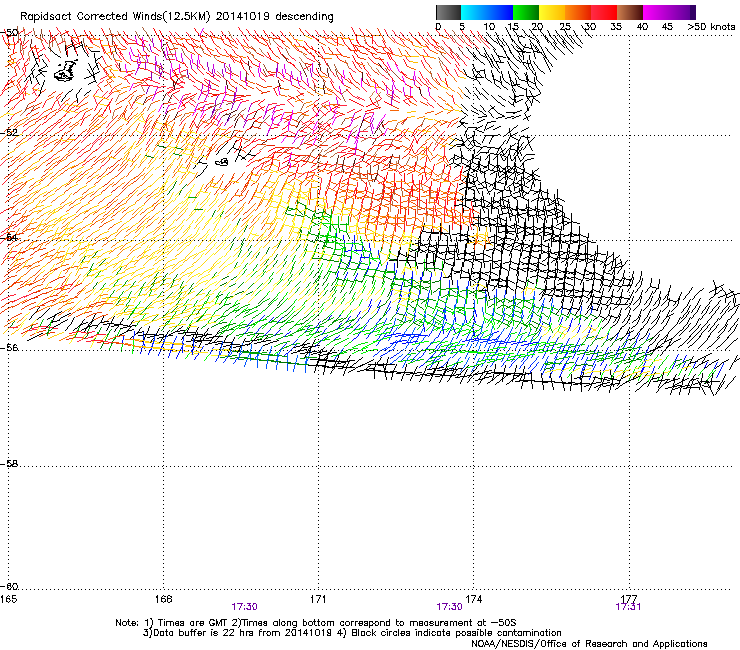Click the 'Note: 1) Times are GMT' text
The width and height of the screenshot is (740, 650).
170,623
